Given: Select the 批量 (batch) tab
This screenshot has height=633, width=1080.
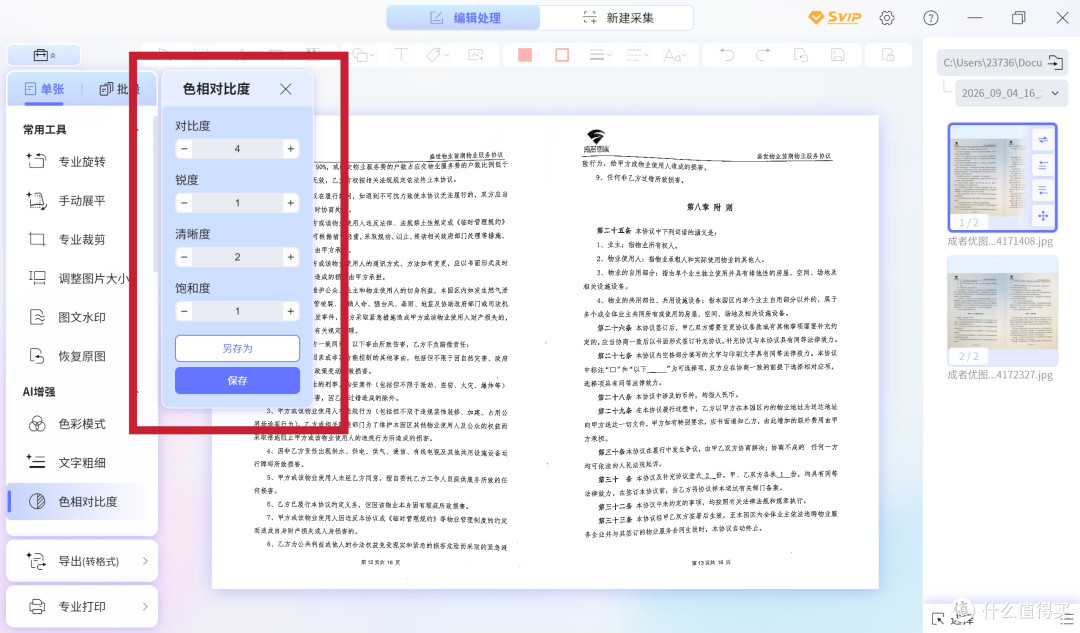Looking at the screenshot, I should pyautogui.click(x=118, y=89).
